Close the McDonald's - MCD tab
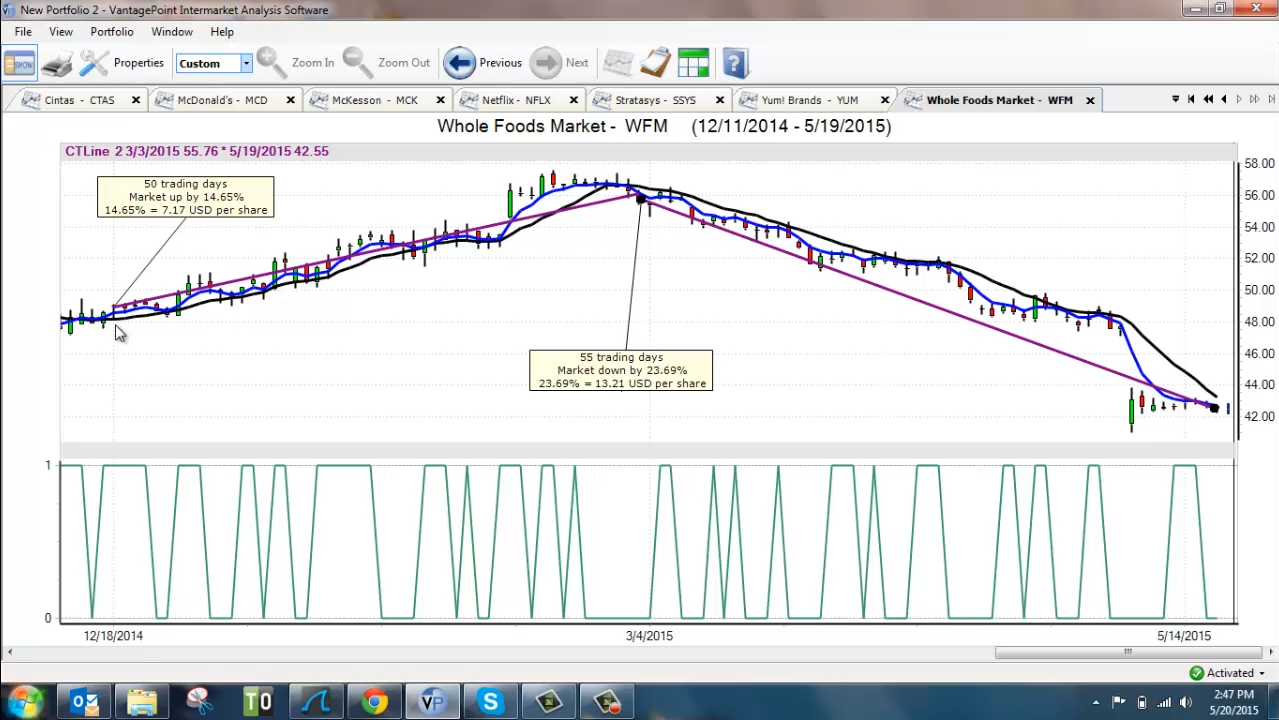1279x720 pixels. click(291, 100)
